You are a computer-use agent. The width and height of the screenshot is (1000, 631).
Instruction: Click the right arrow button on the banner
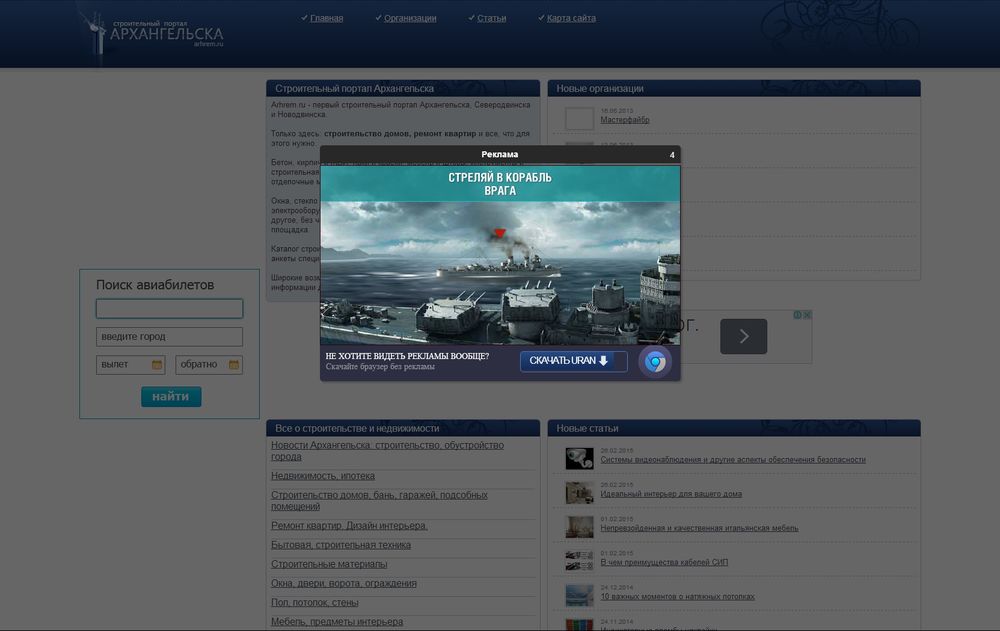[744, 336]
